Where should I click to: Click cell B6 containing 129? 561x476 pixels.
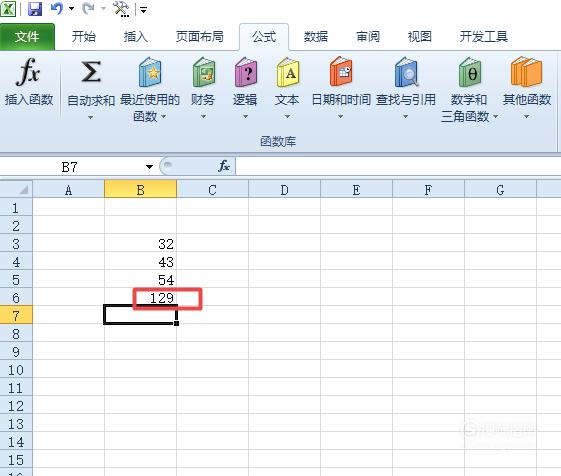(140, 297)
